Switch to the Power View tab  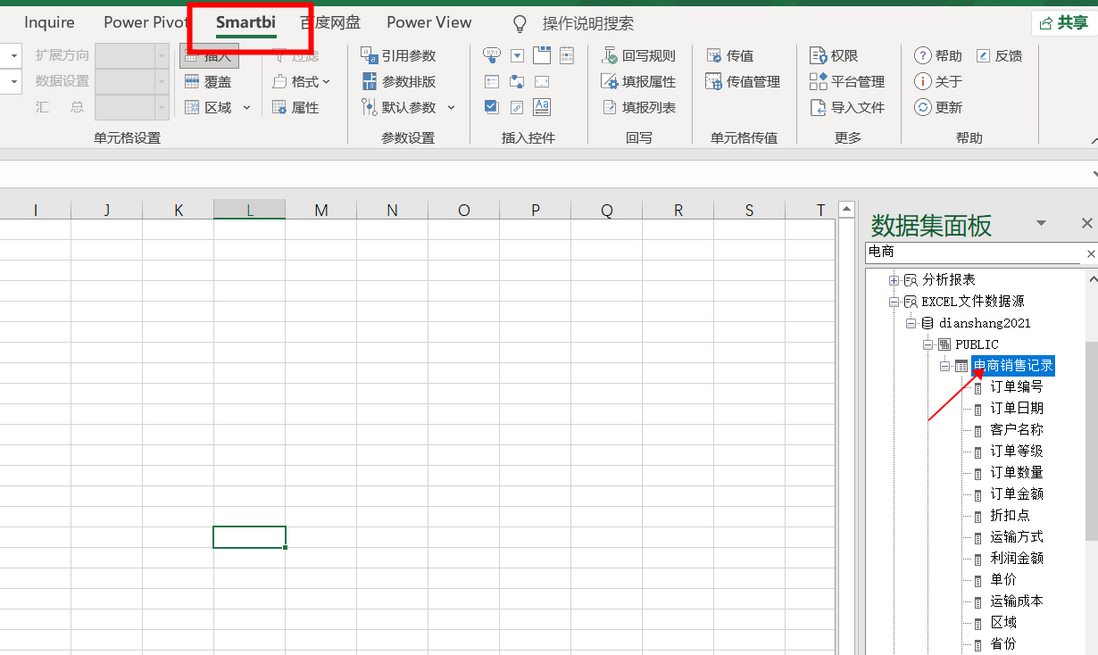click(x=429, y=22)
